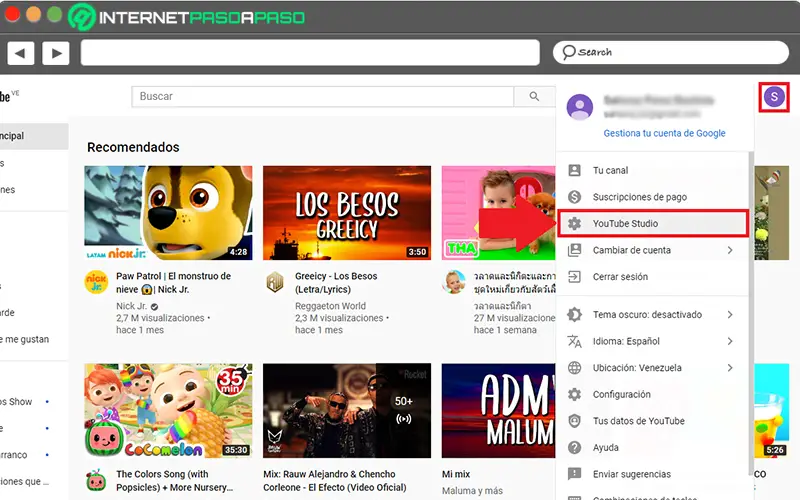The image size is (800, 500).
Task: Click the browser address bar
Action: [310, 53]
